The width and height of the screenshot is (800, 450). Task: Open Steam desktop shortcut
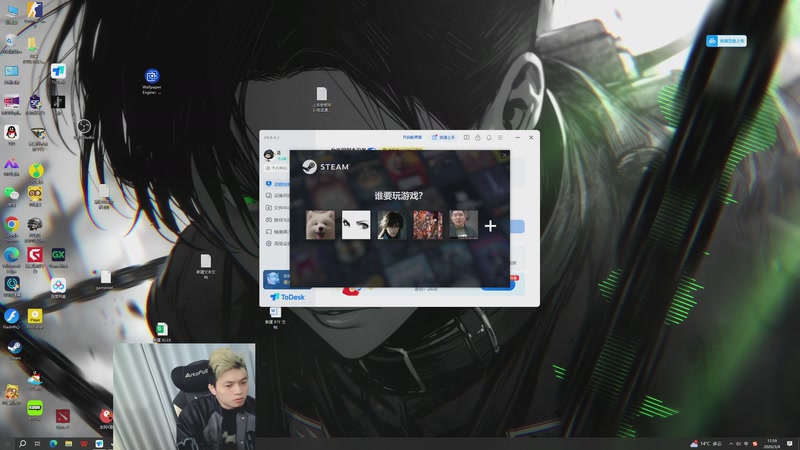14,347
